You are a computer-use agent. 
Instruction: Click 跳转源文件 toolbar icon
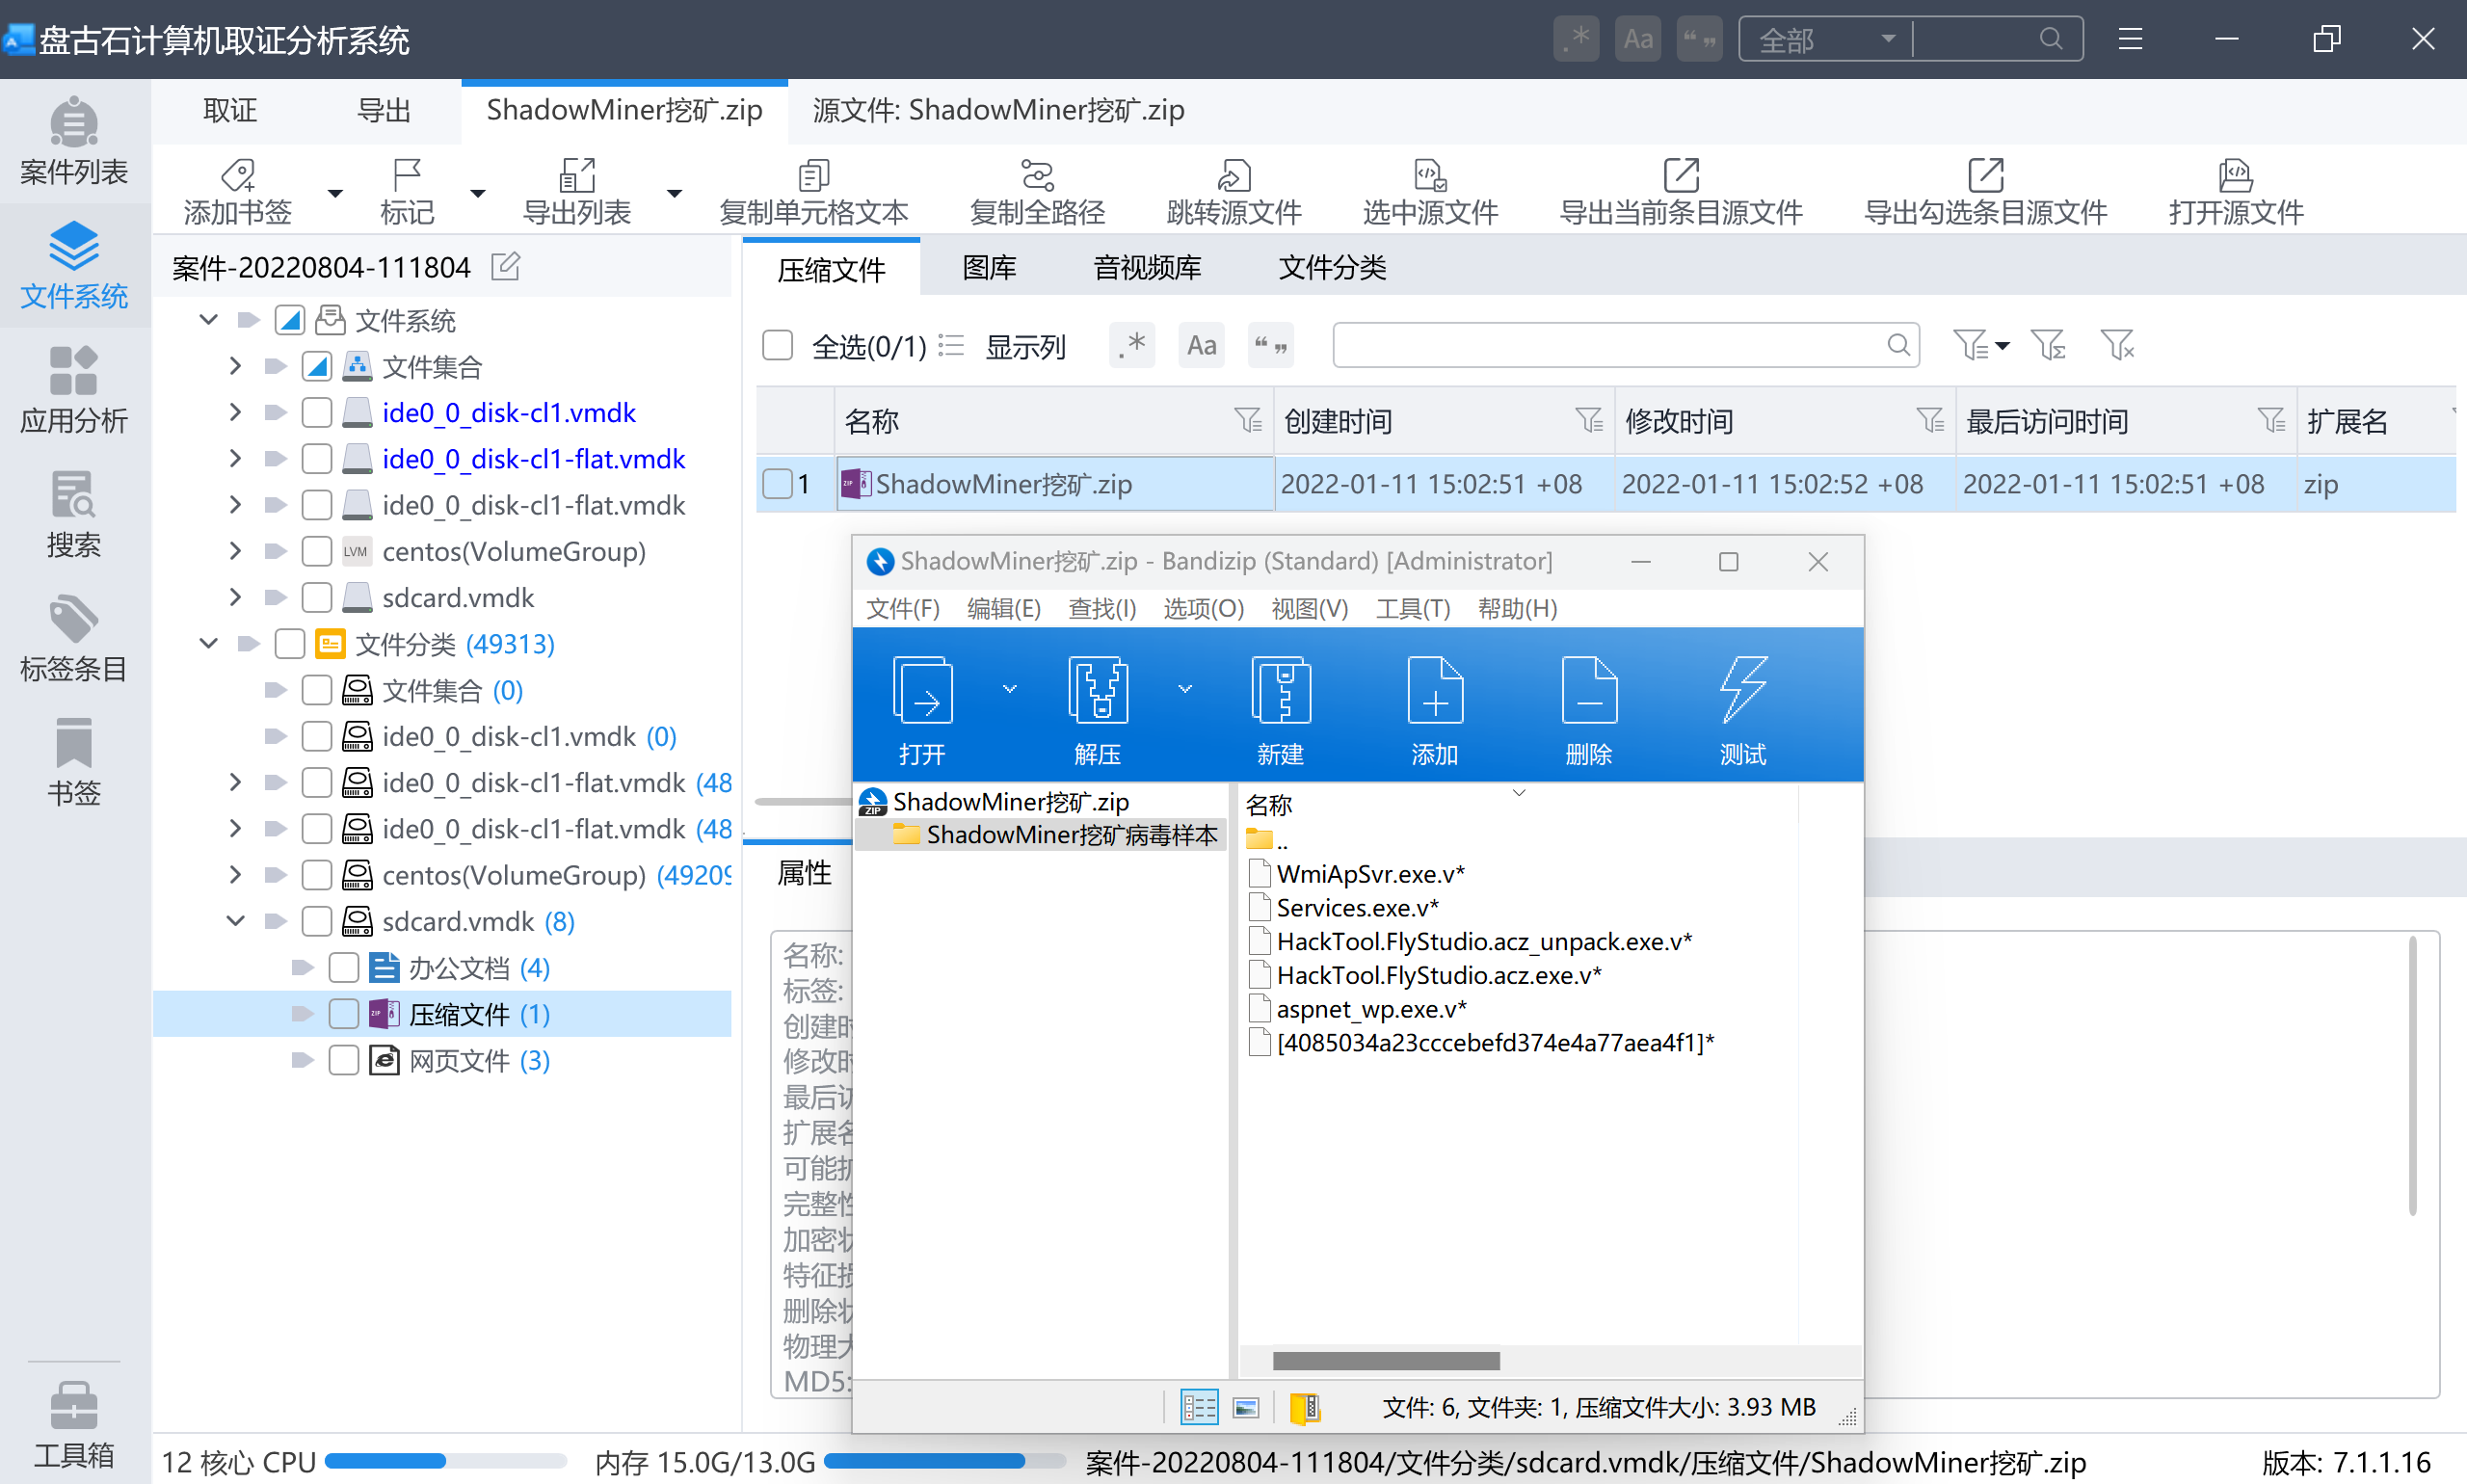[x=1234, y=175]
